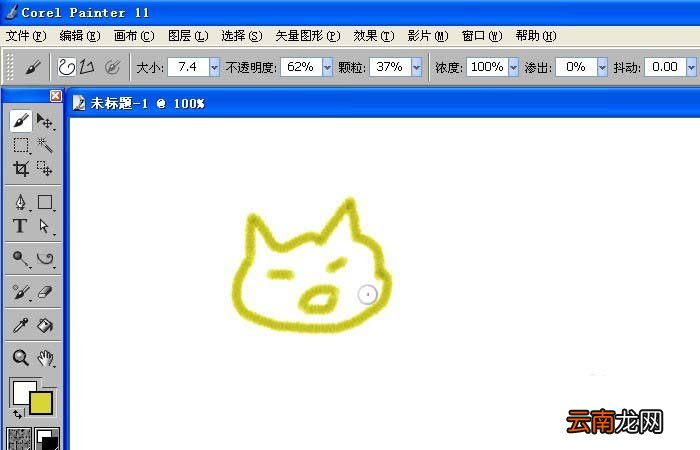Open the 颗粒 grain slider dropdown
Viewport: 700px width, 450px height.
(x=417, y=67)
